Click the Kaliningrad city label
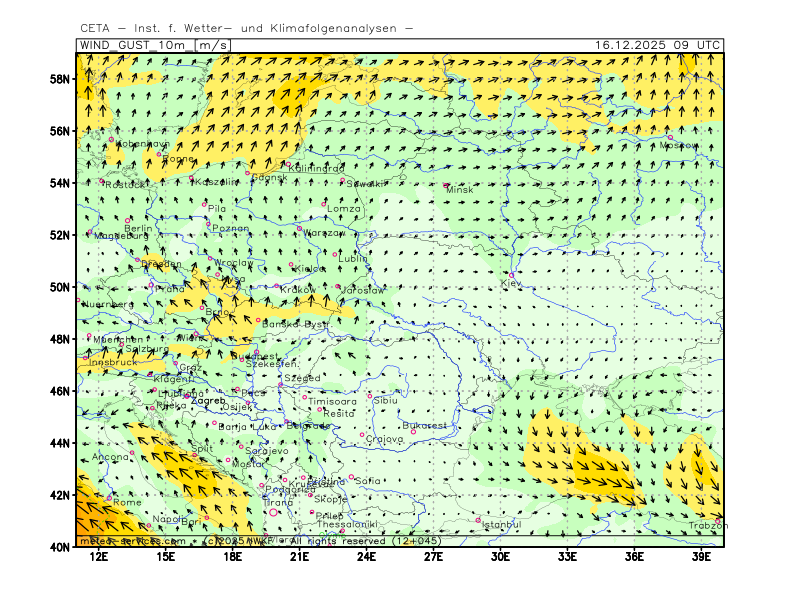The height and width of the screenshot is (600, 800). [316, 168]
